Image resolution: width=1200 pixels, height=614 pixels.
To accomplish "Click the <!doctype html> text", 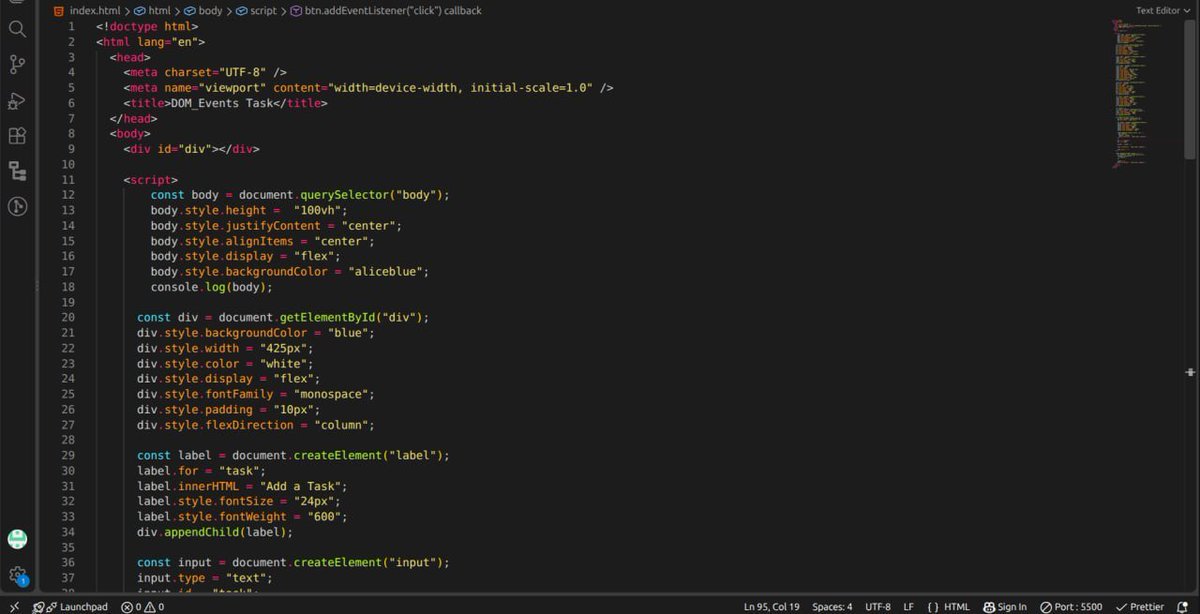I will (147, 27).
